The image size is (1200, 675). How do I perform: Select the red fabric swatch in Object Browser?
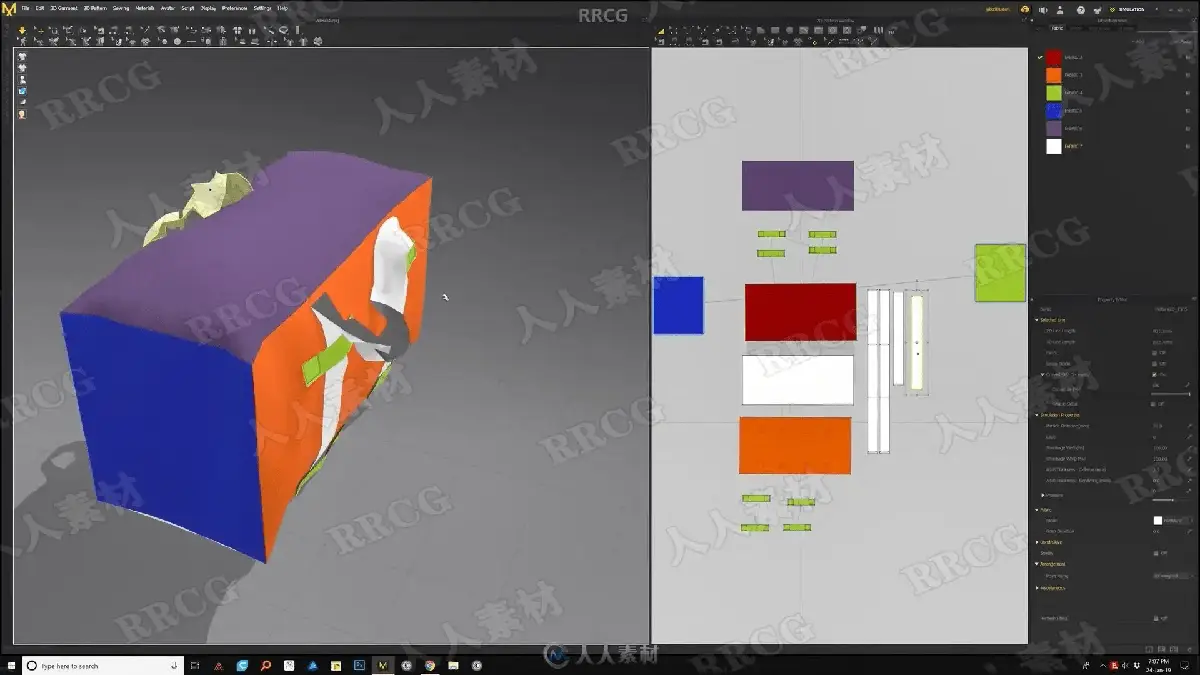click(1053, 57)
